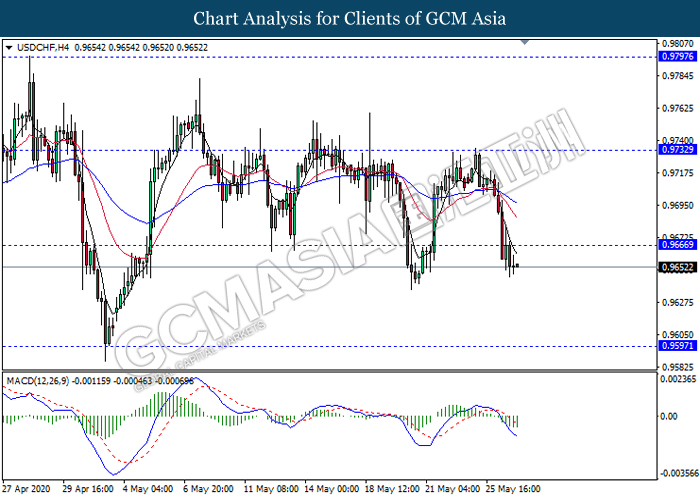Click the MACD scale 0.00 value
The width and height of the screenshot is (700, 500).
(x=668, y=416)
